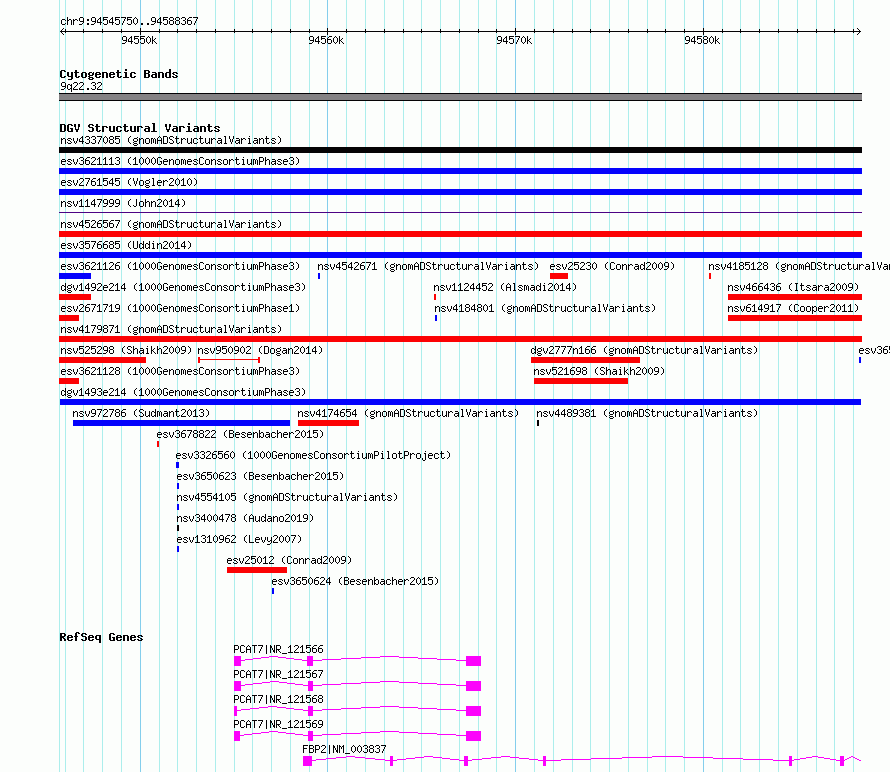Select the blue nsv972786 variant bar
890x772 pixels.
(181, 423)
